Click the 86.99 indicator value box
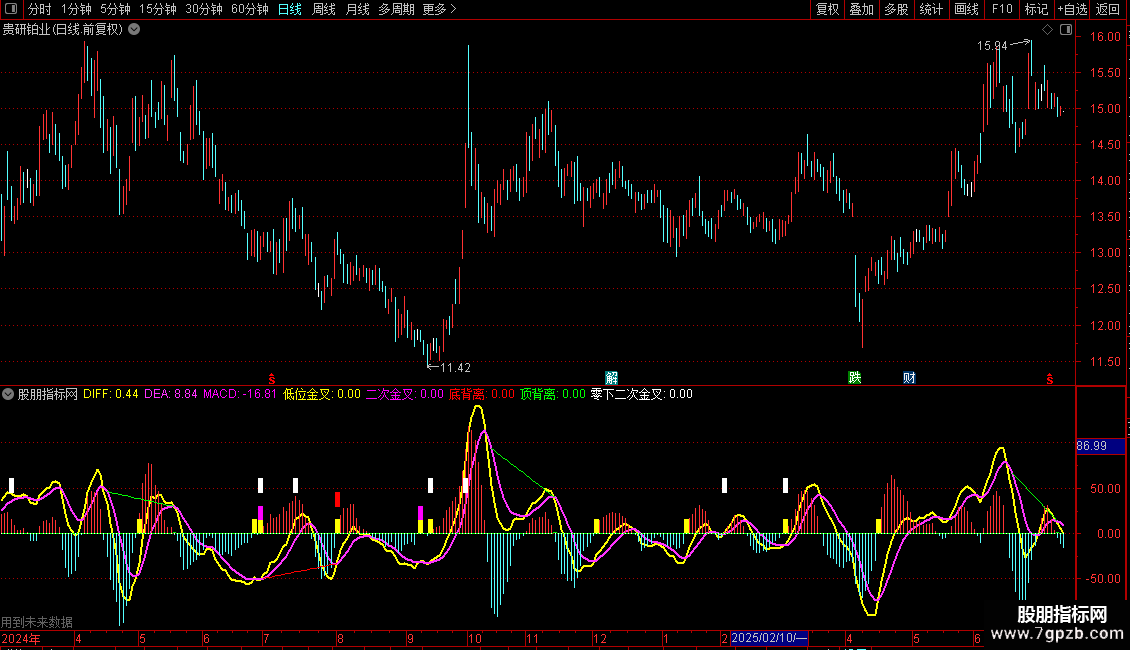This screenshot has height=650, width=1130. click(x=1100, y=446)
